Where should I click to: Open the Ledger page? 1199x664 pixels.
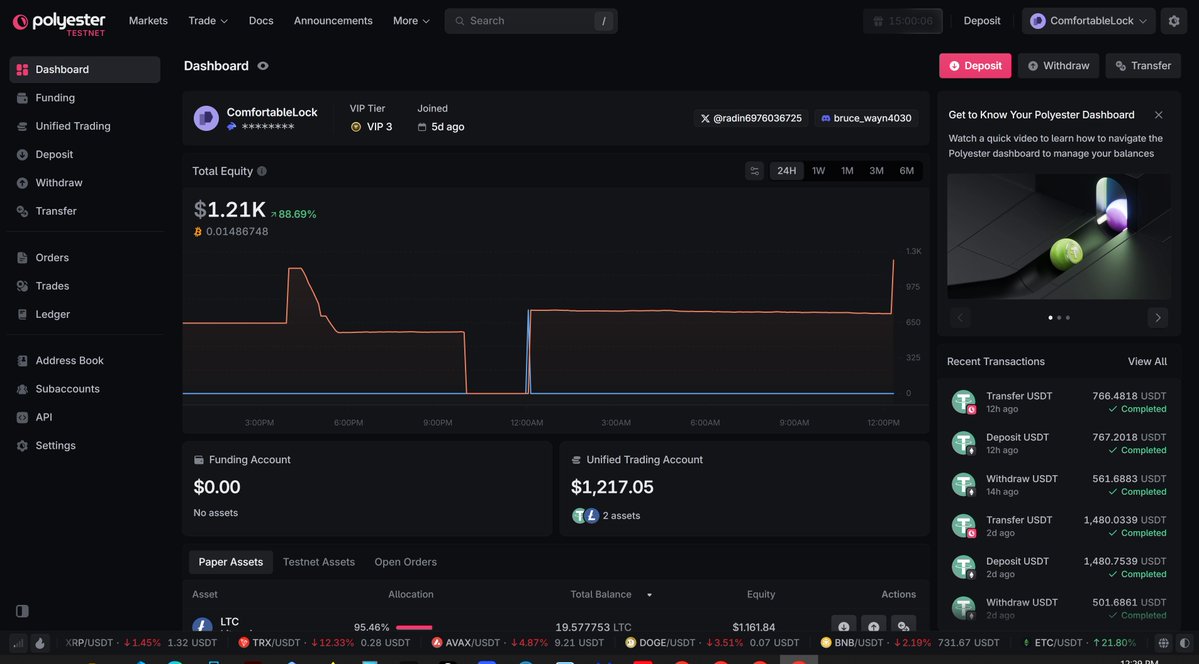tap(85, 314)
